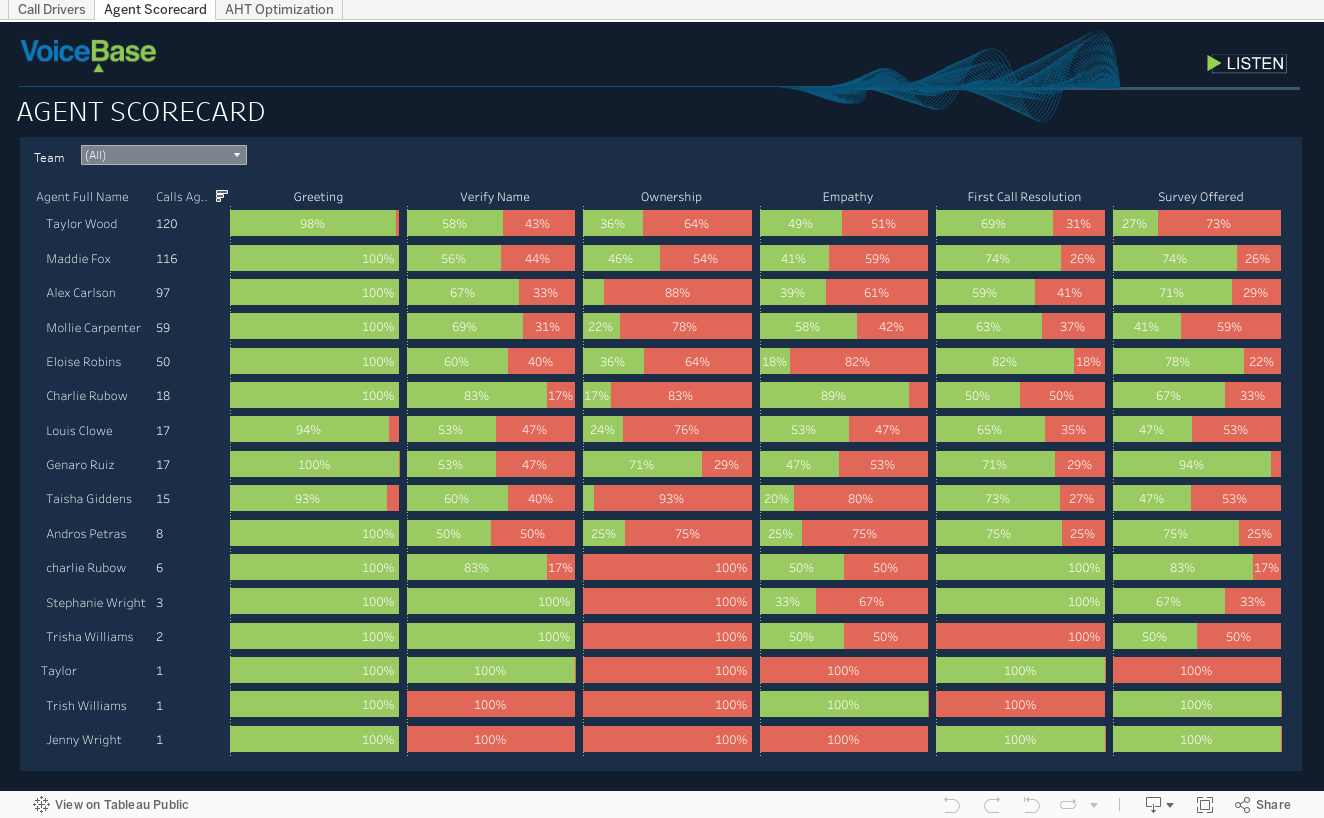Select agent name Trish Williams
The image size is (1324, 818).
coord(86,706)
